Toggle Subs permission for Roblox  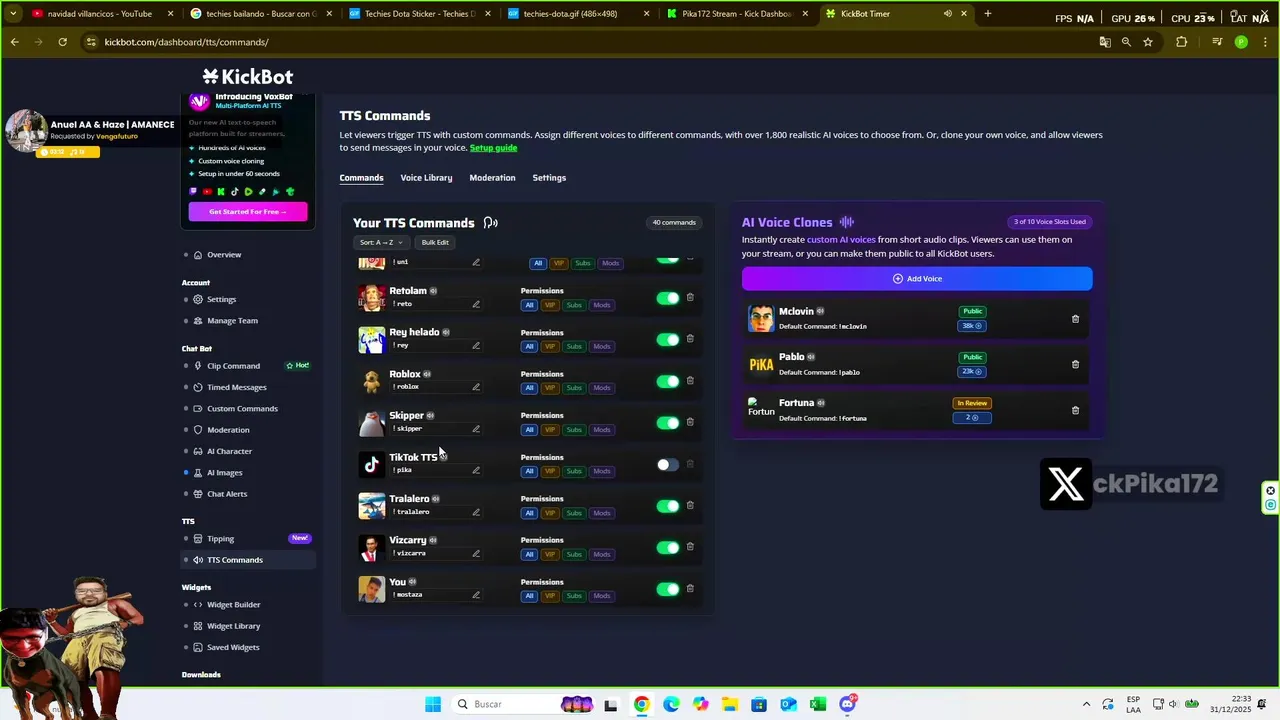pos(574,388)
